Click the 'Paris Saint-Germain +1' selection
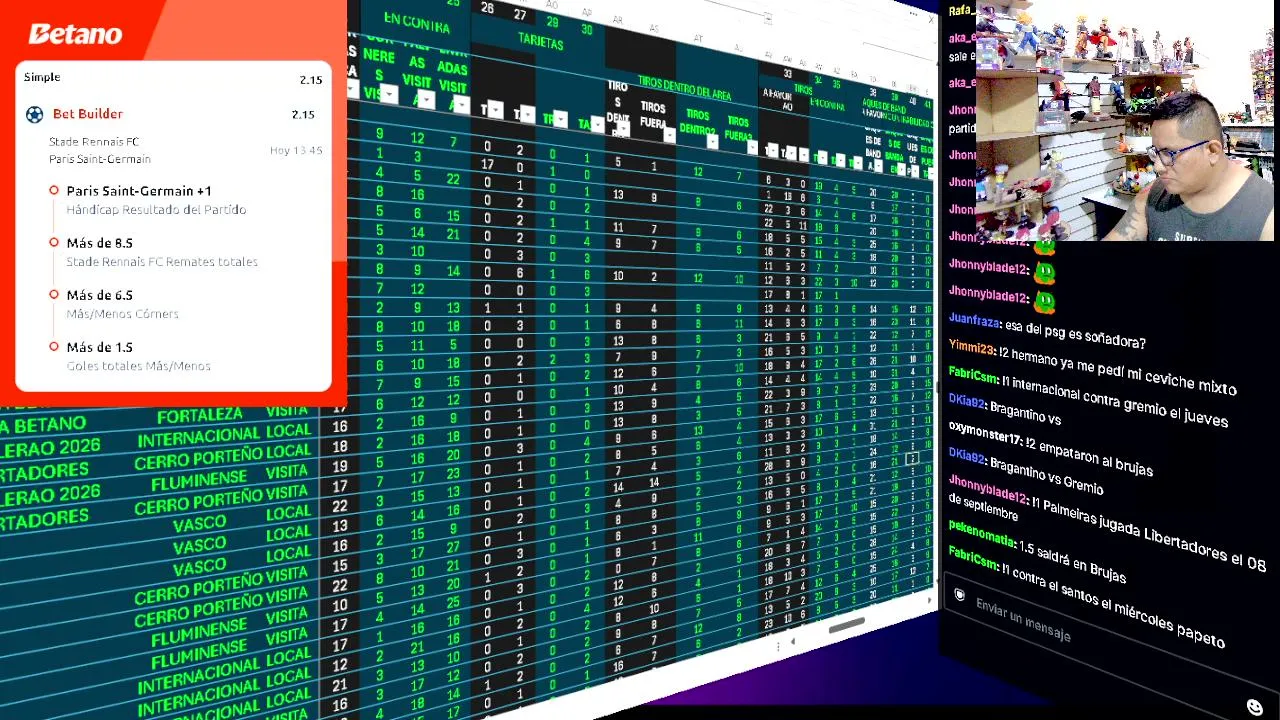Viewport: 1280px width, 720px height. (139, 191)
